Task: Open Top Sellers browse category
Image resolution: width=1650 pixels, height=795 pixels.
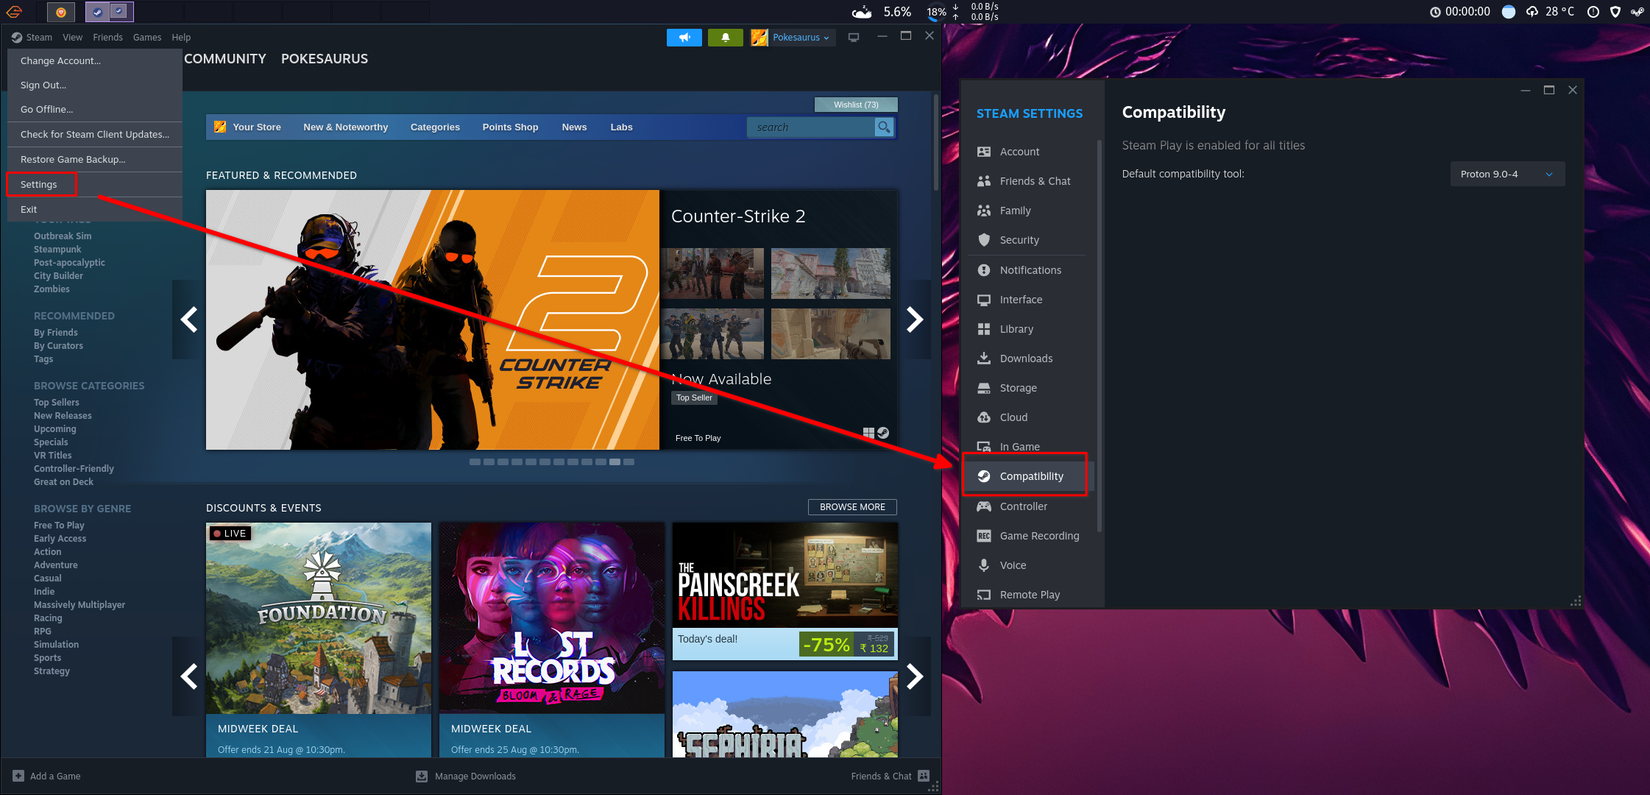Action: pos(56,403)
